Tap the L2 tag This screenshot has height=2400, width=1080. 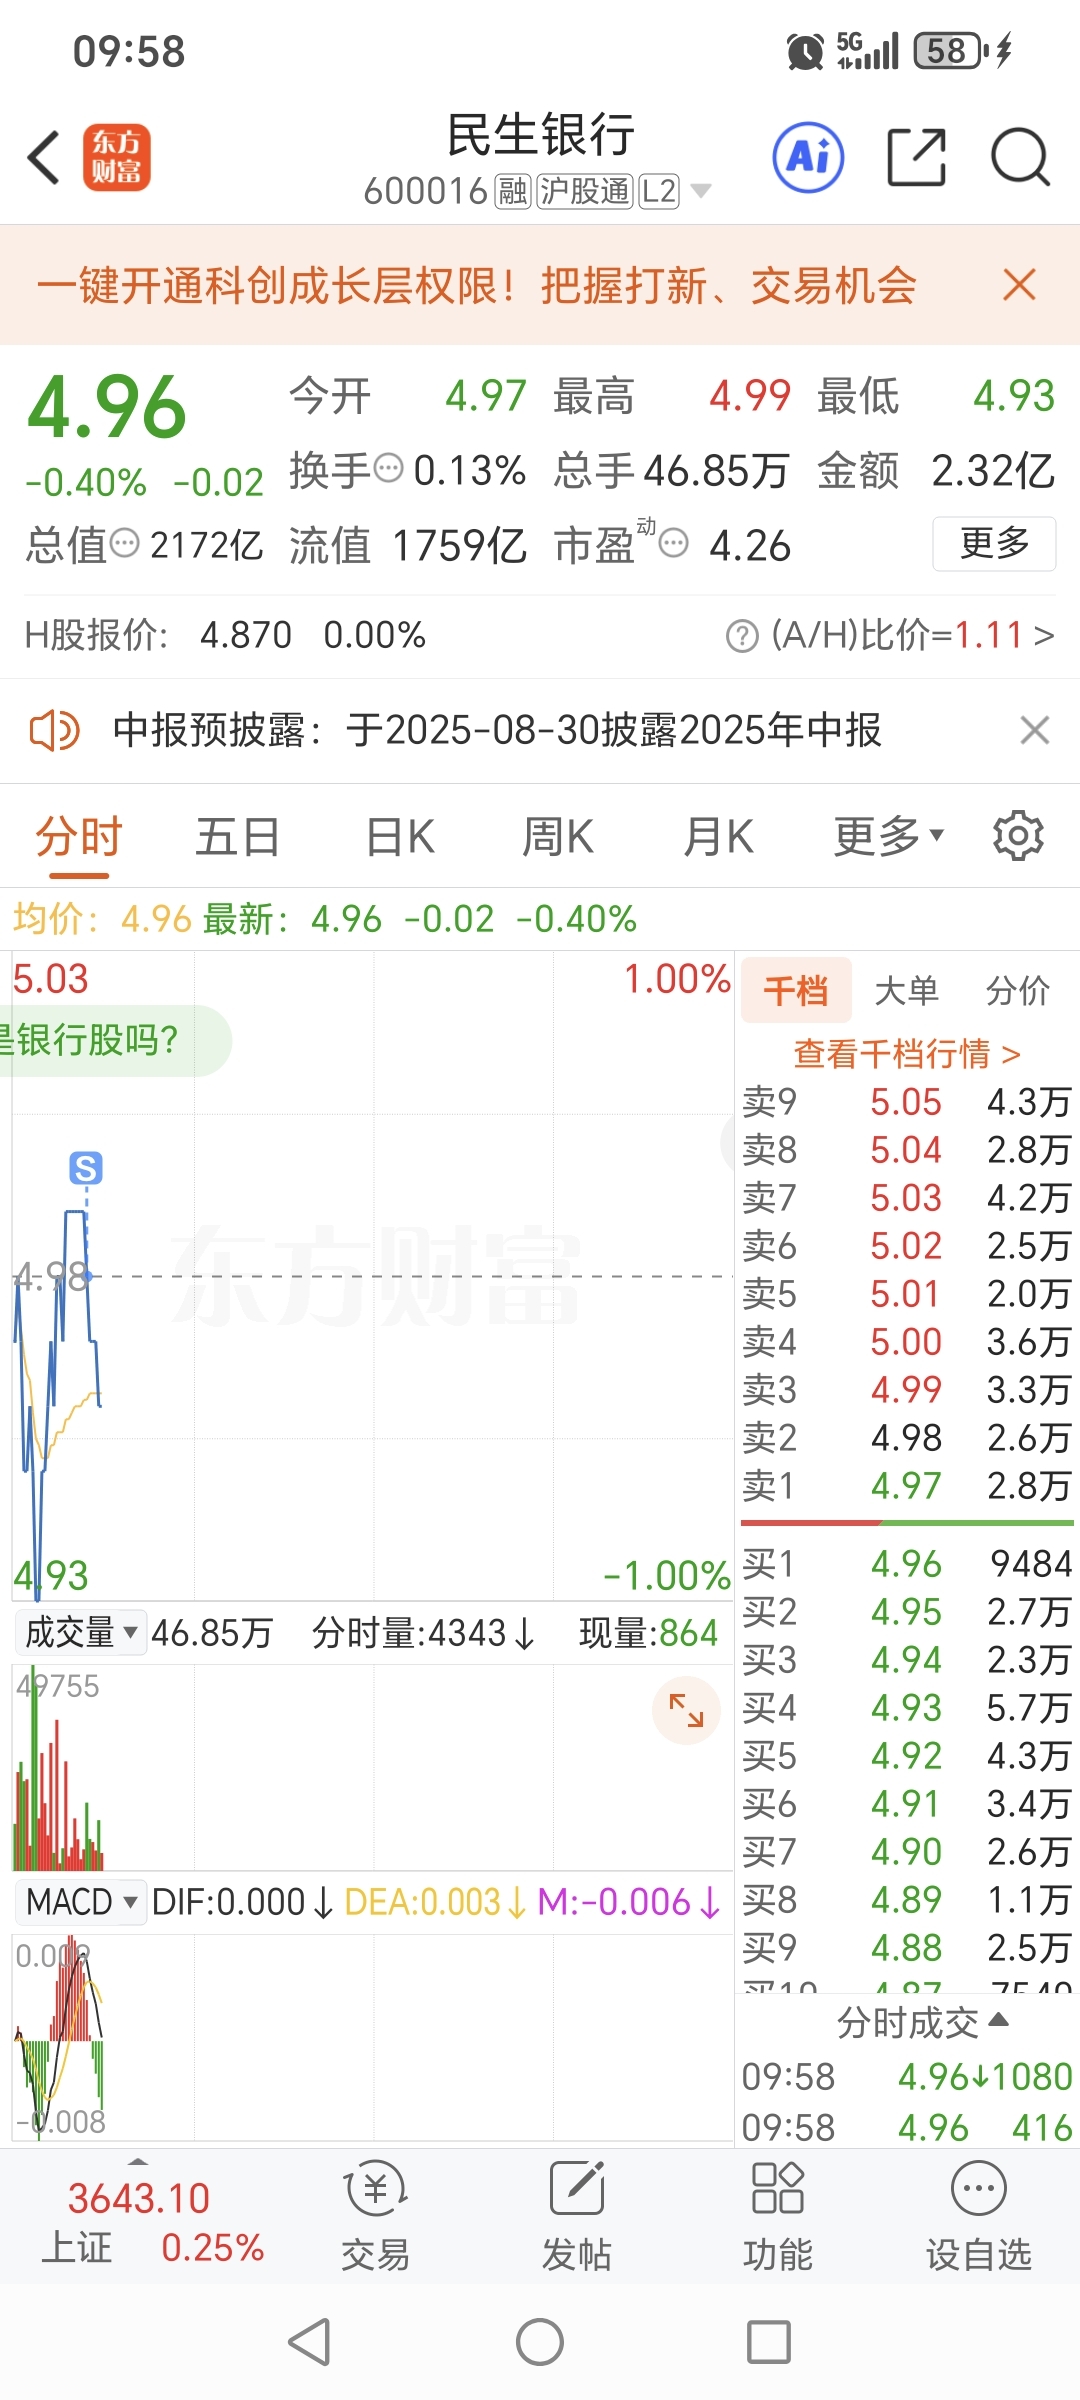click(659, 191)
